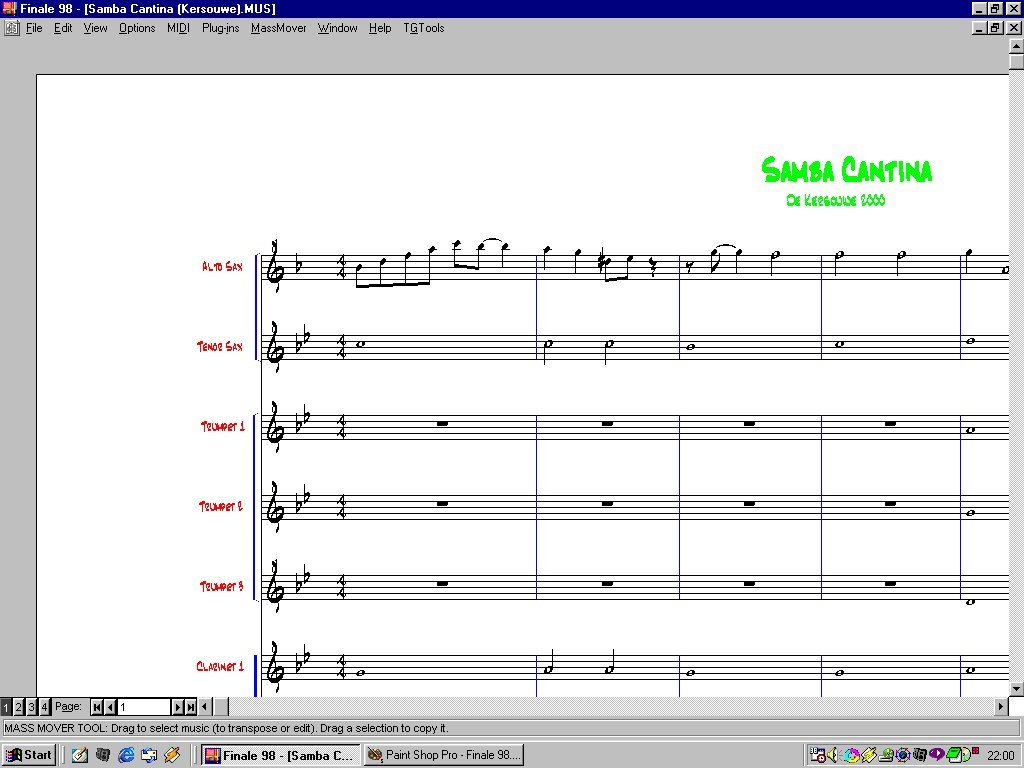This screenshot has width=1024, height=768.
Task: Go to next page arrow
Action: click(x=178, y=707)
